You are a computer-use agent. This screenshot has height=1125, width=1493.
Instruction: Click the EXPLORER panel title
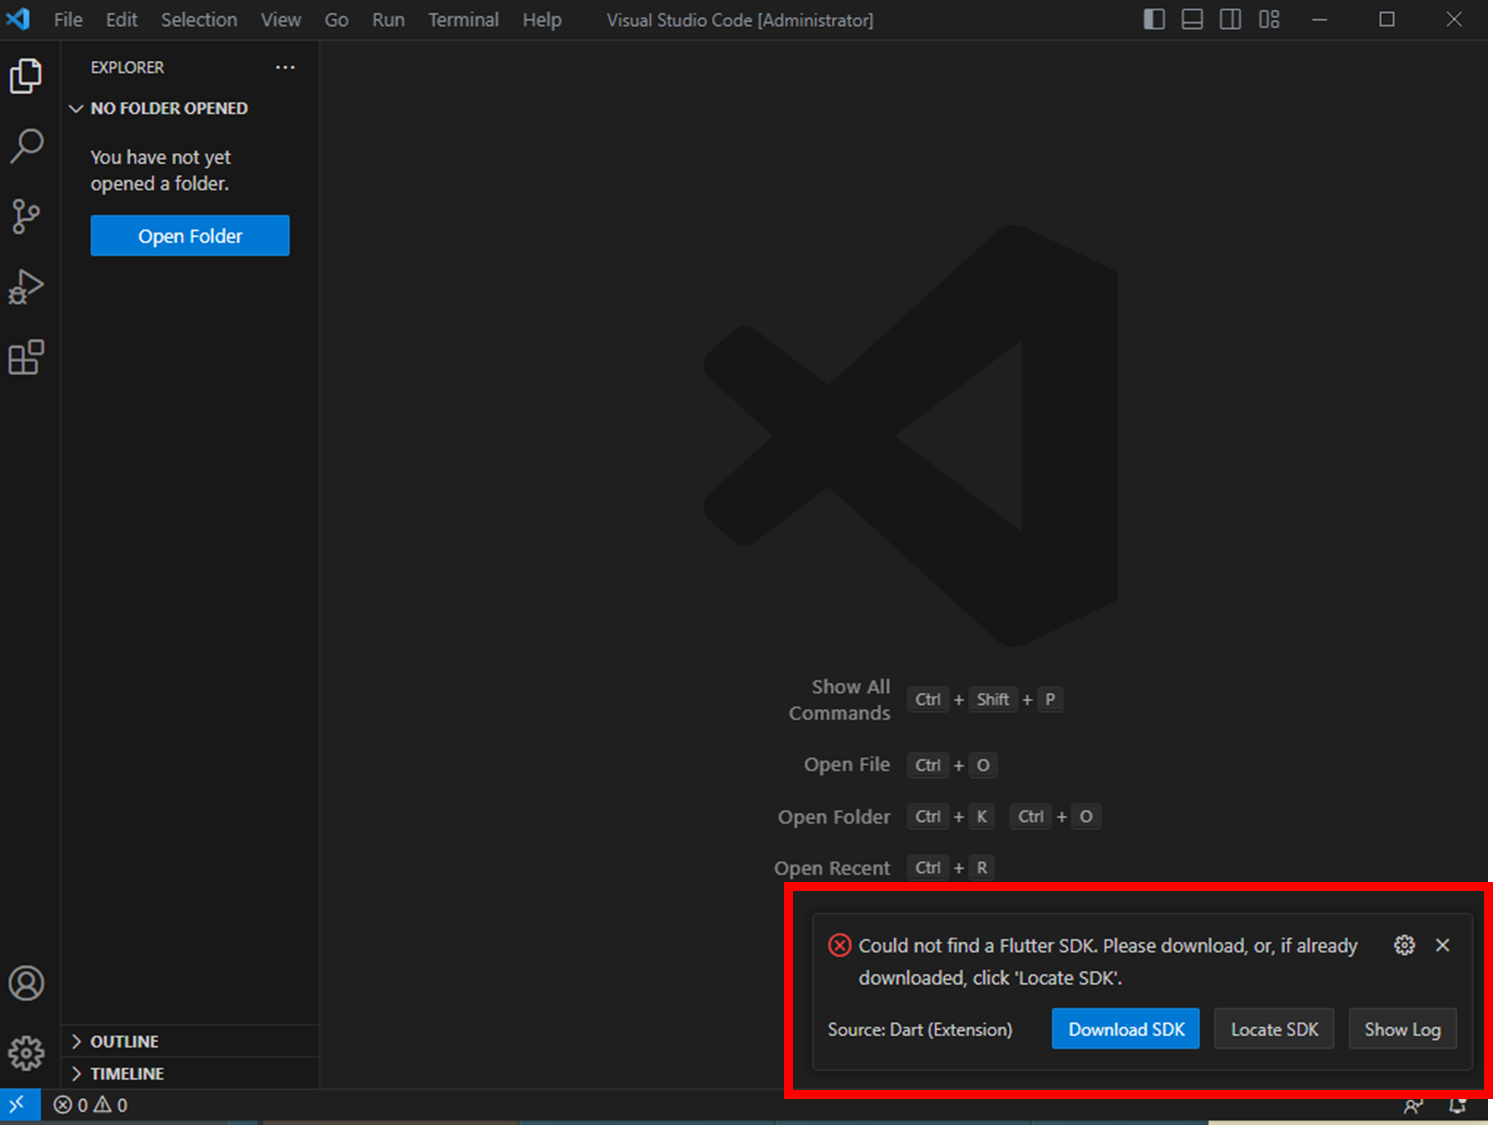127,67
